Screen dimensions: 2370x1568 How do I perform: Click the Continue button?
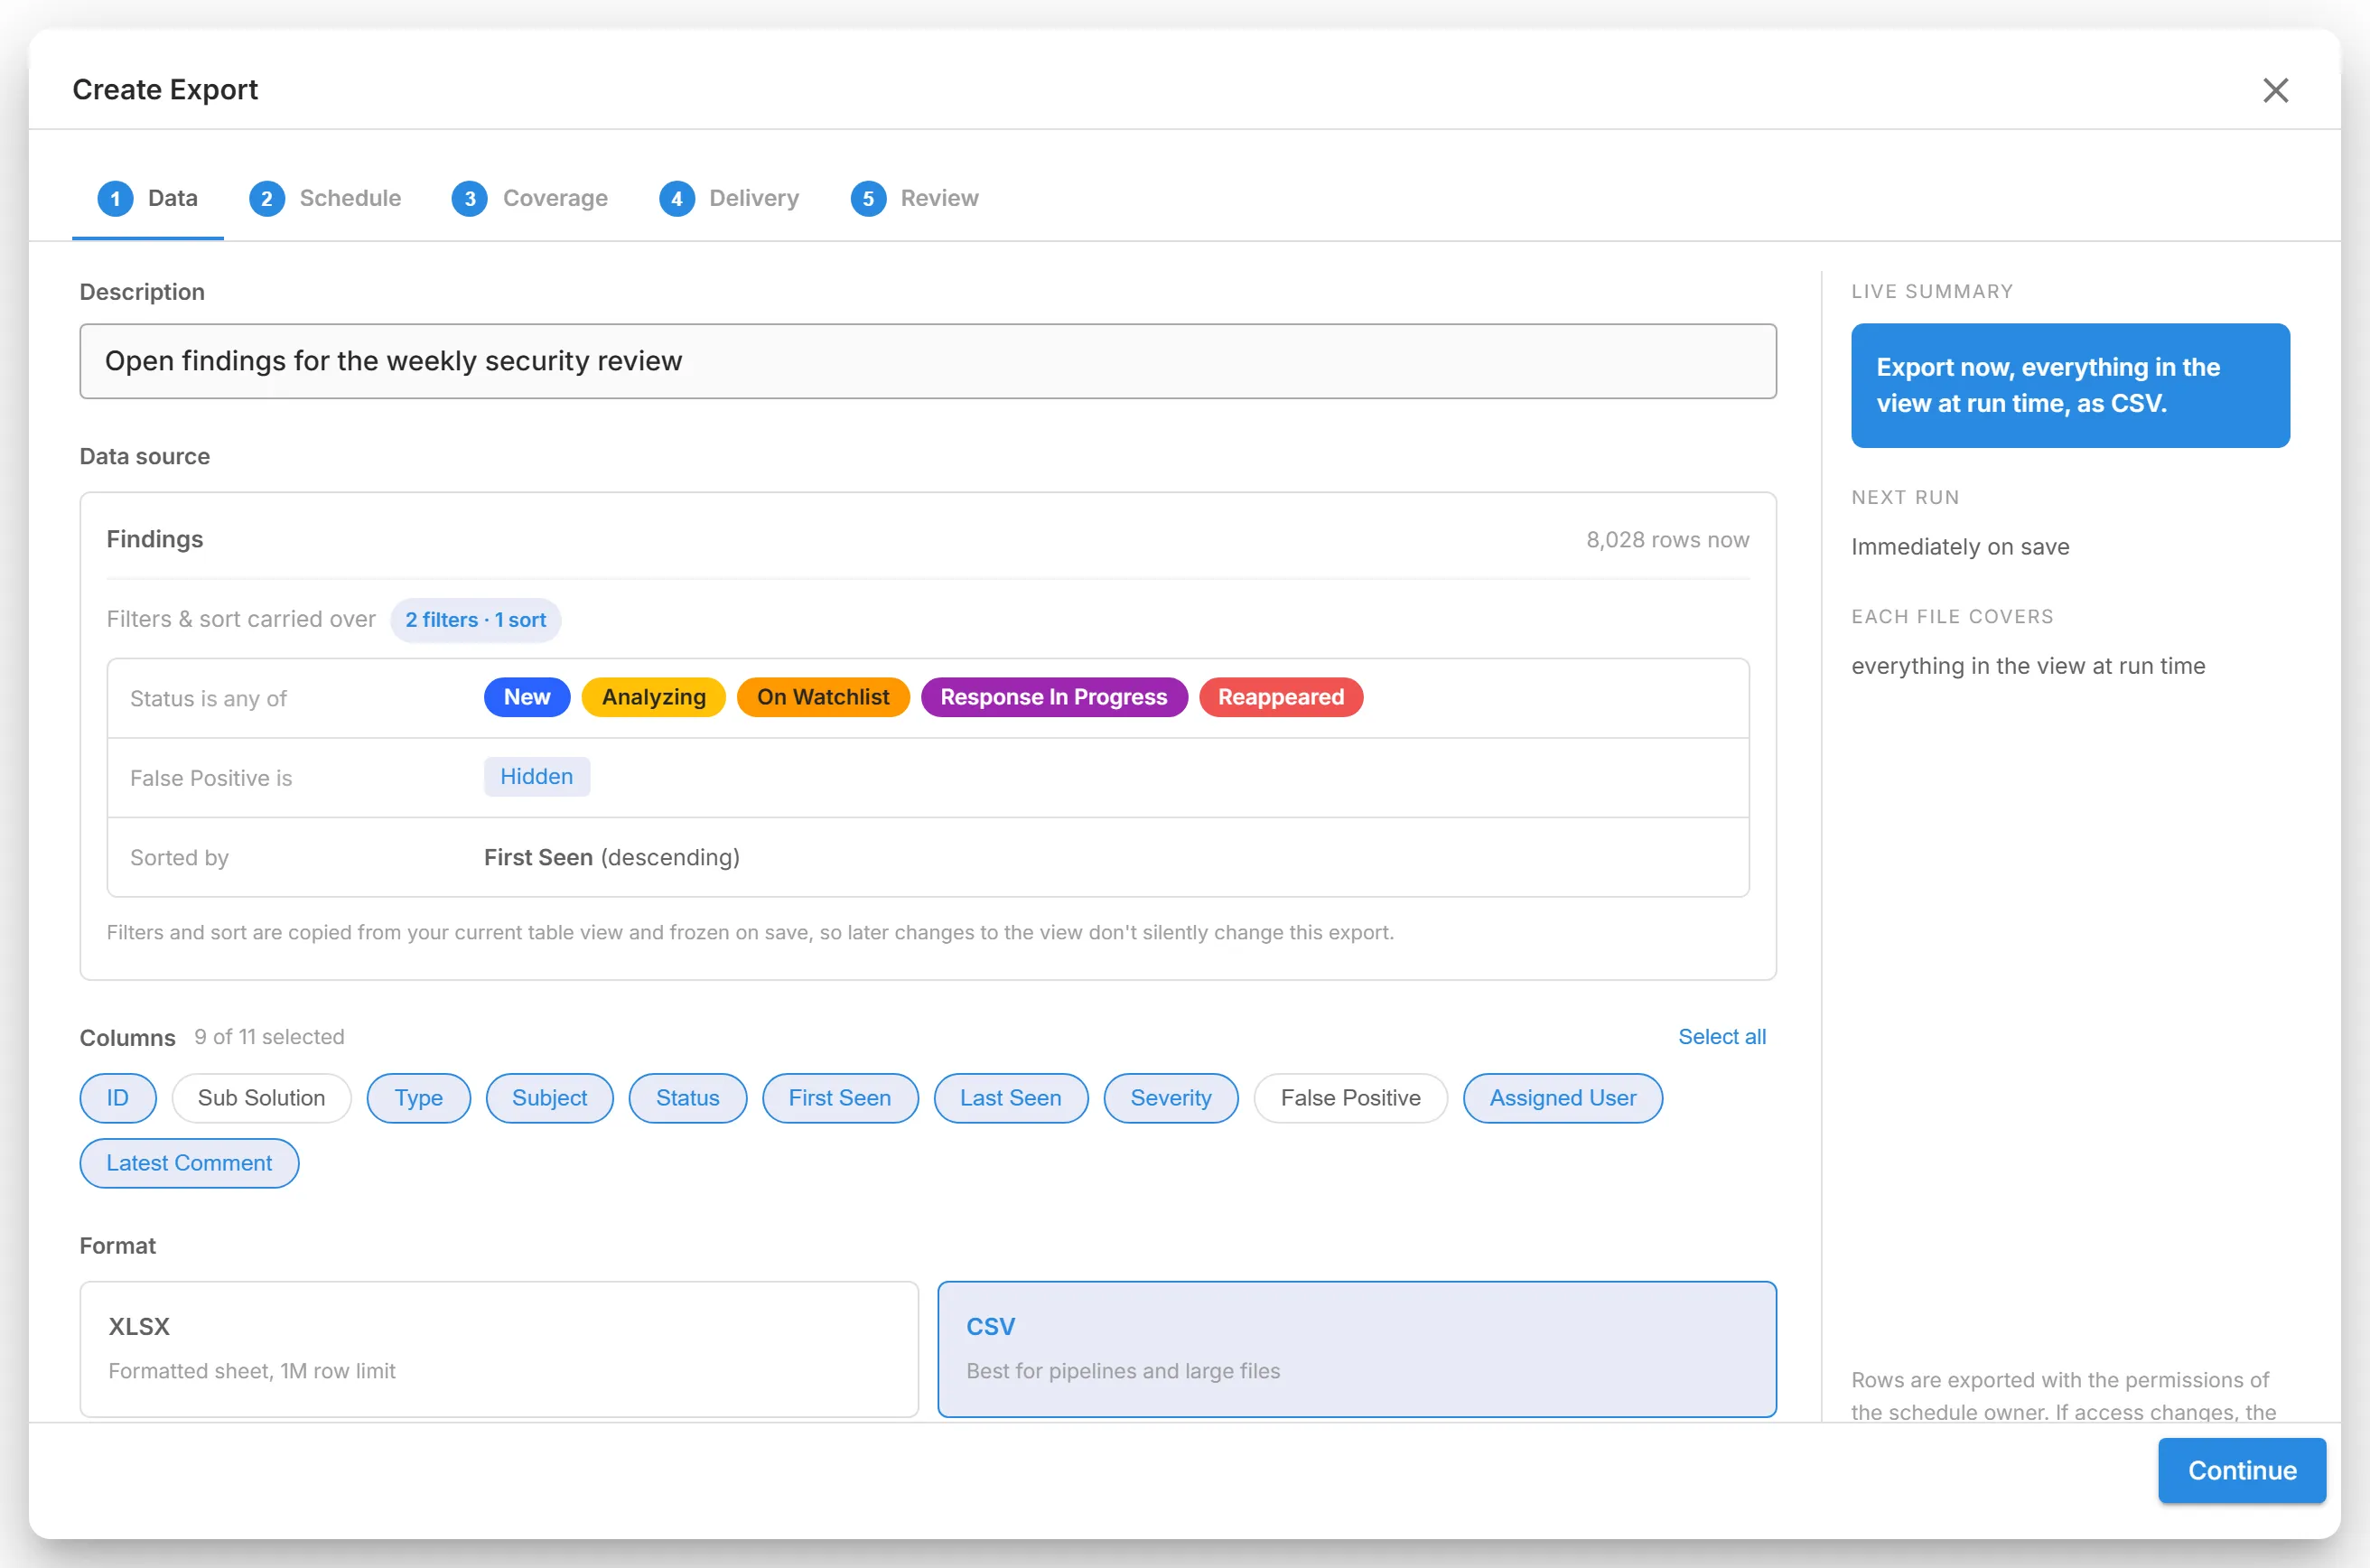(2242, 1470)
